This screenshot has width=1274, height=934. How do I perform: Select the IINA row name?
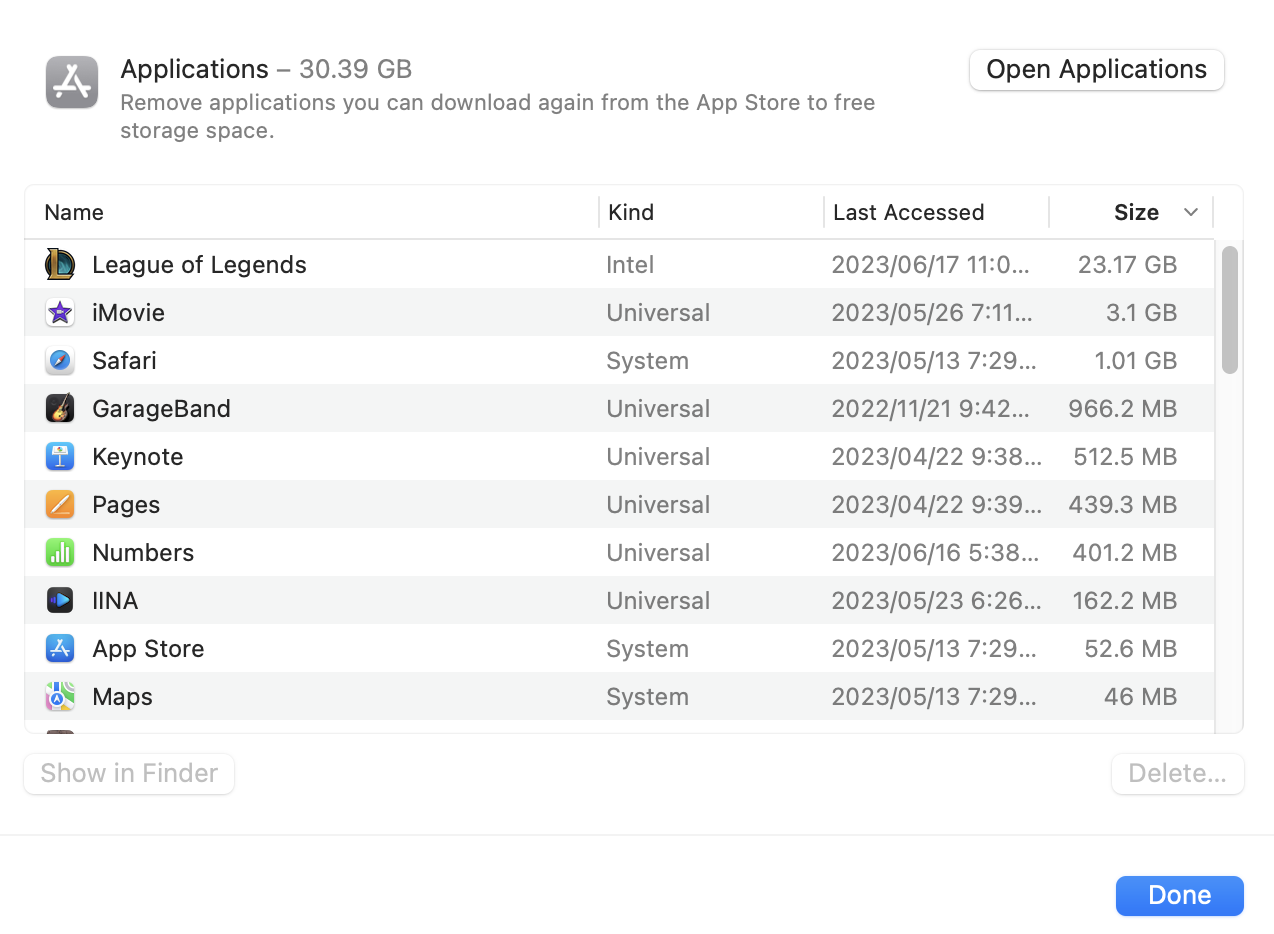coord(115,601)
